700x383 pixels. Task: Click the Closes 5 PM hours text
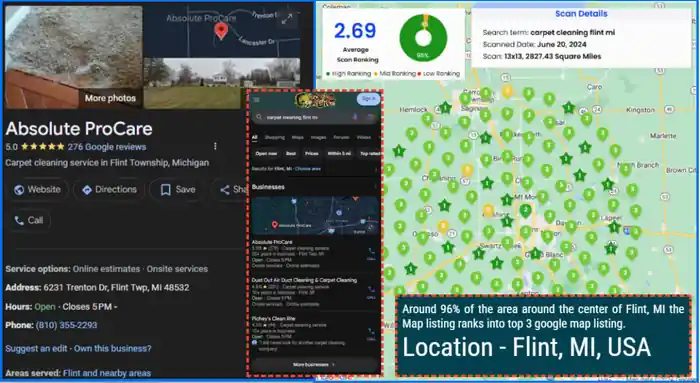click(x=88, y=307)
